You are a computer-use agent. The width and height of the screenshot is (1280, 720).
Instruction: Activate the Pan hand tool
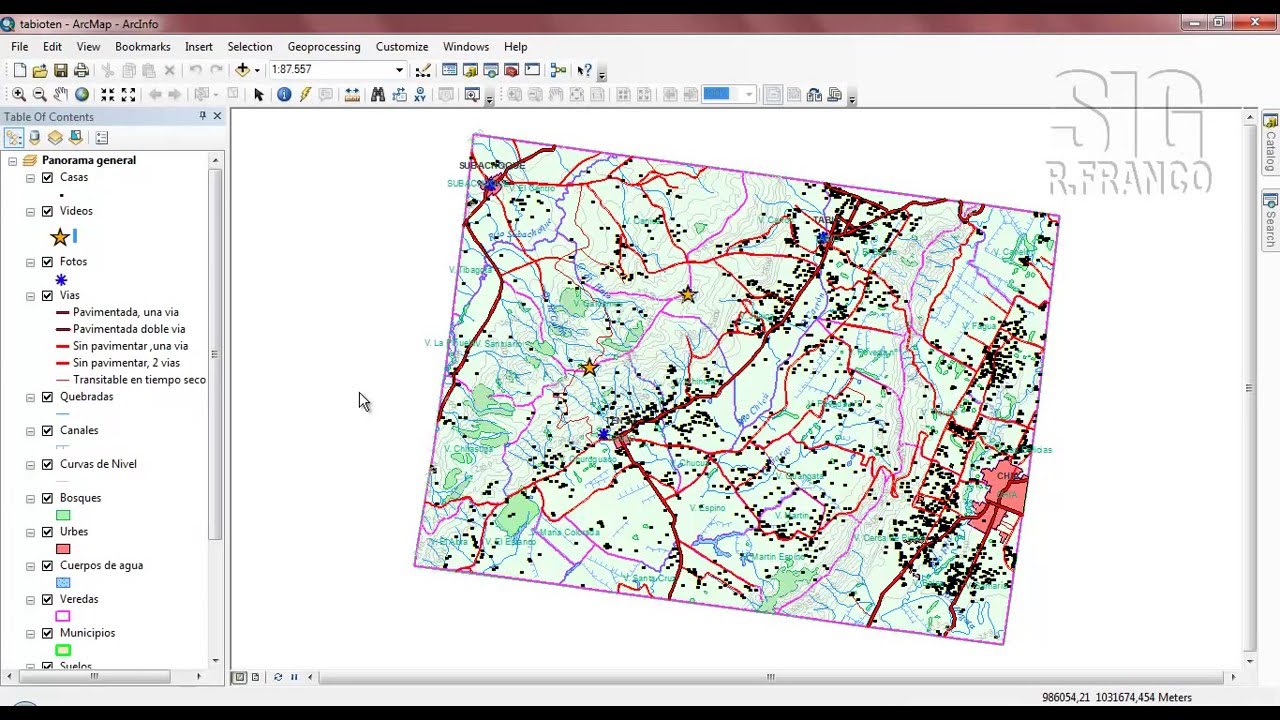(60, 94)
